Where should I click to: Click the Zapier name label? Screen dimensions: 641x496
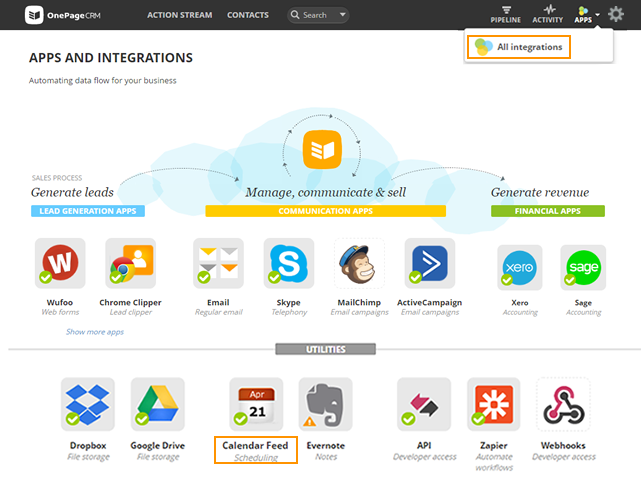point(494,445)
